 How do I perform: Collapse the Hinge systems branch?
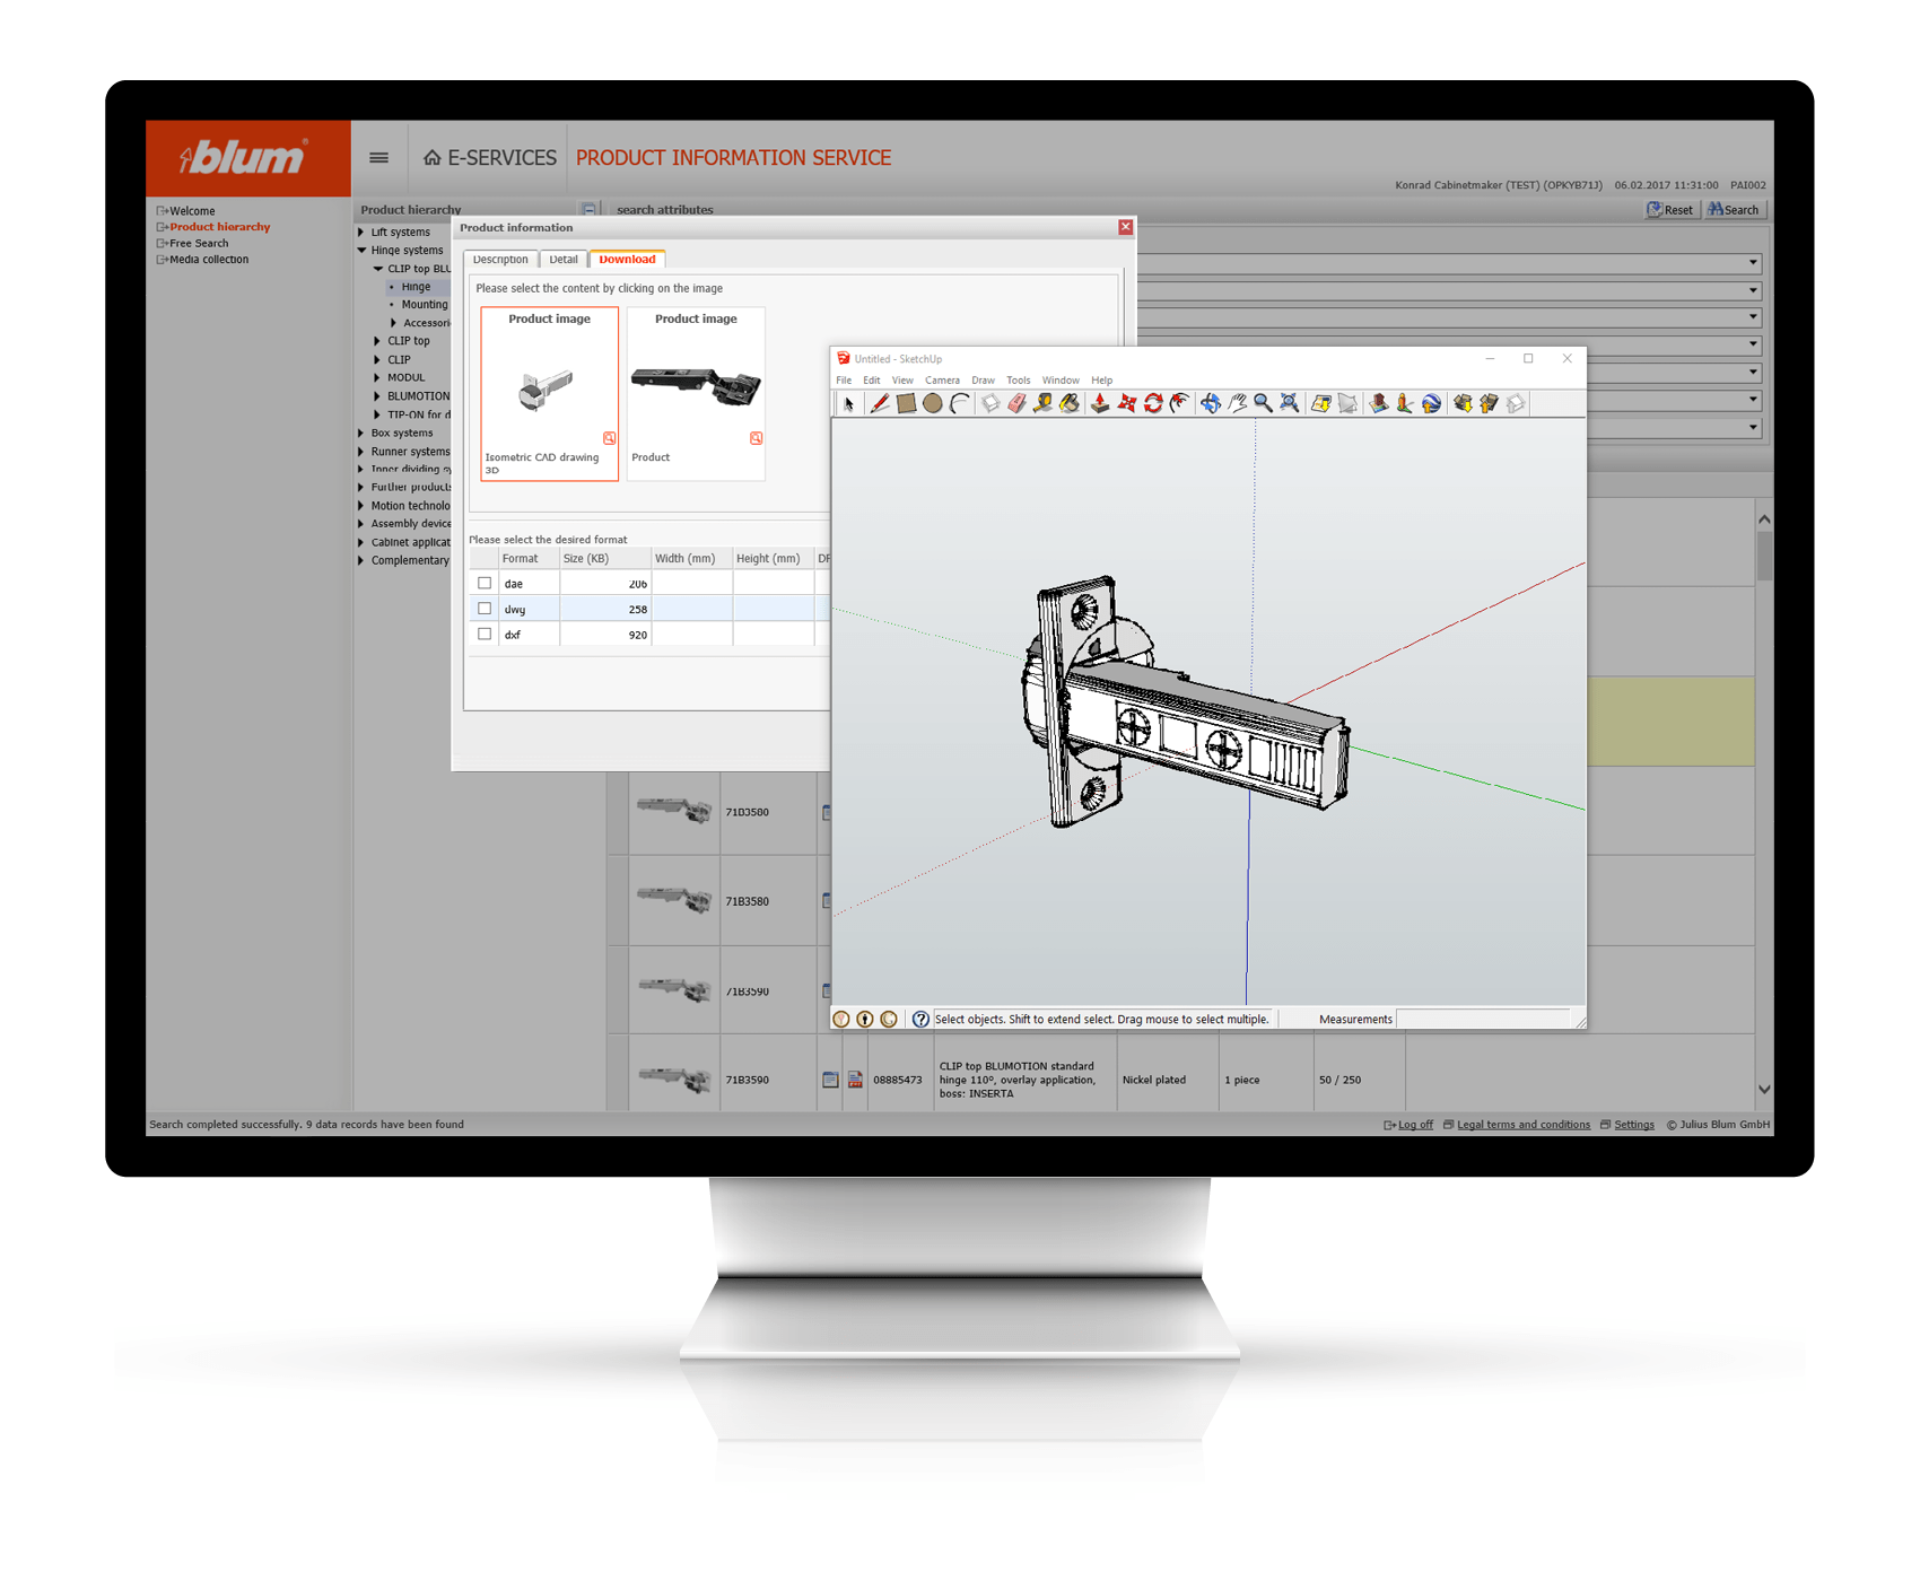point(362,250)
